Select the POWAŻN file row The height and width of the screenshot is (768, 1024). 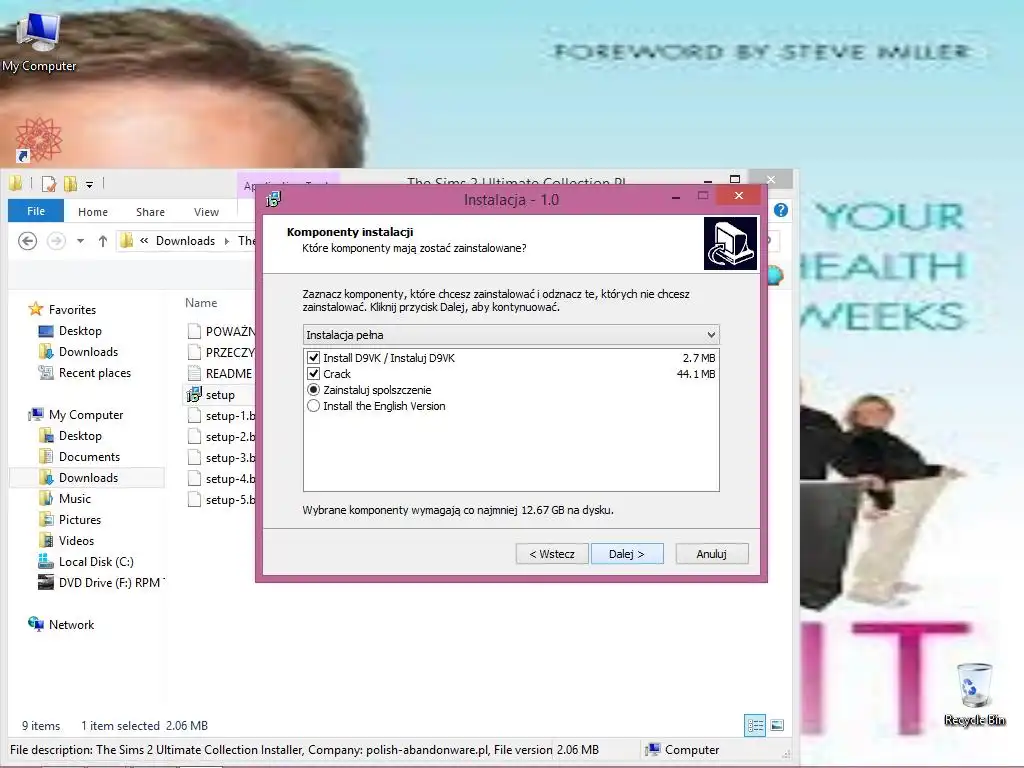pos(221,331)
